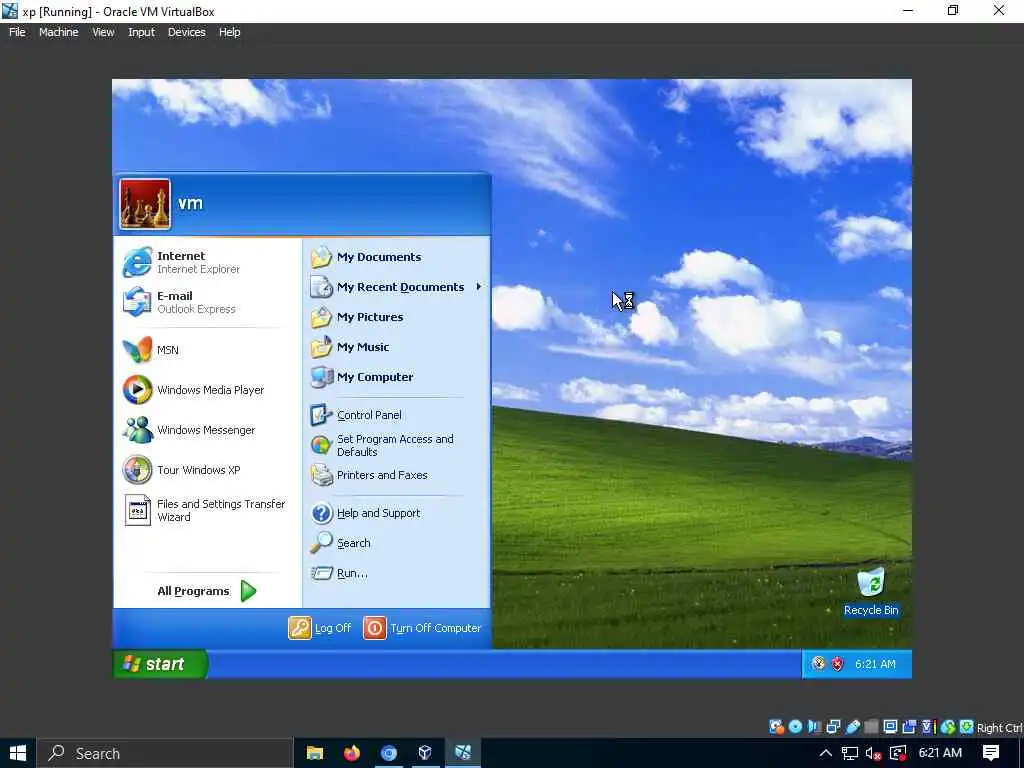The image size is (1024, 768).
Task: Expand My Recent Documents submenu
Action: (396, 287)
